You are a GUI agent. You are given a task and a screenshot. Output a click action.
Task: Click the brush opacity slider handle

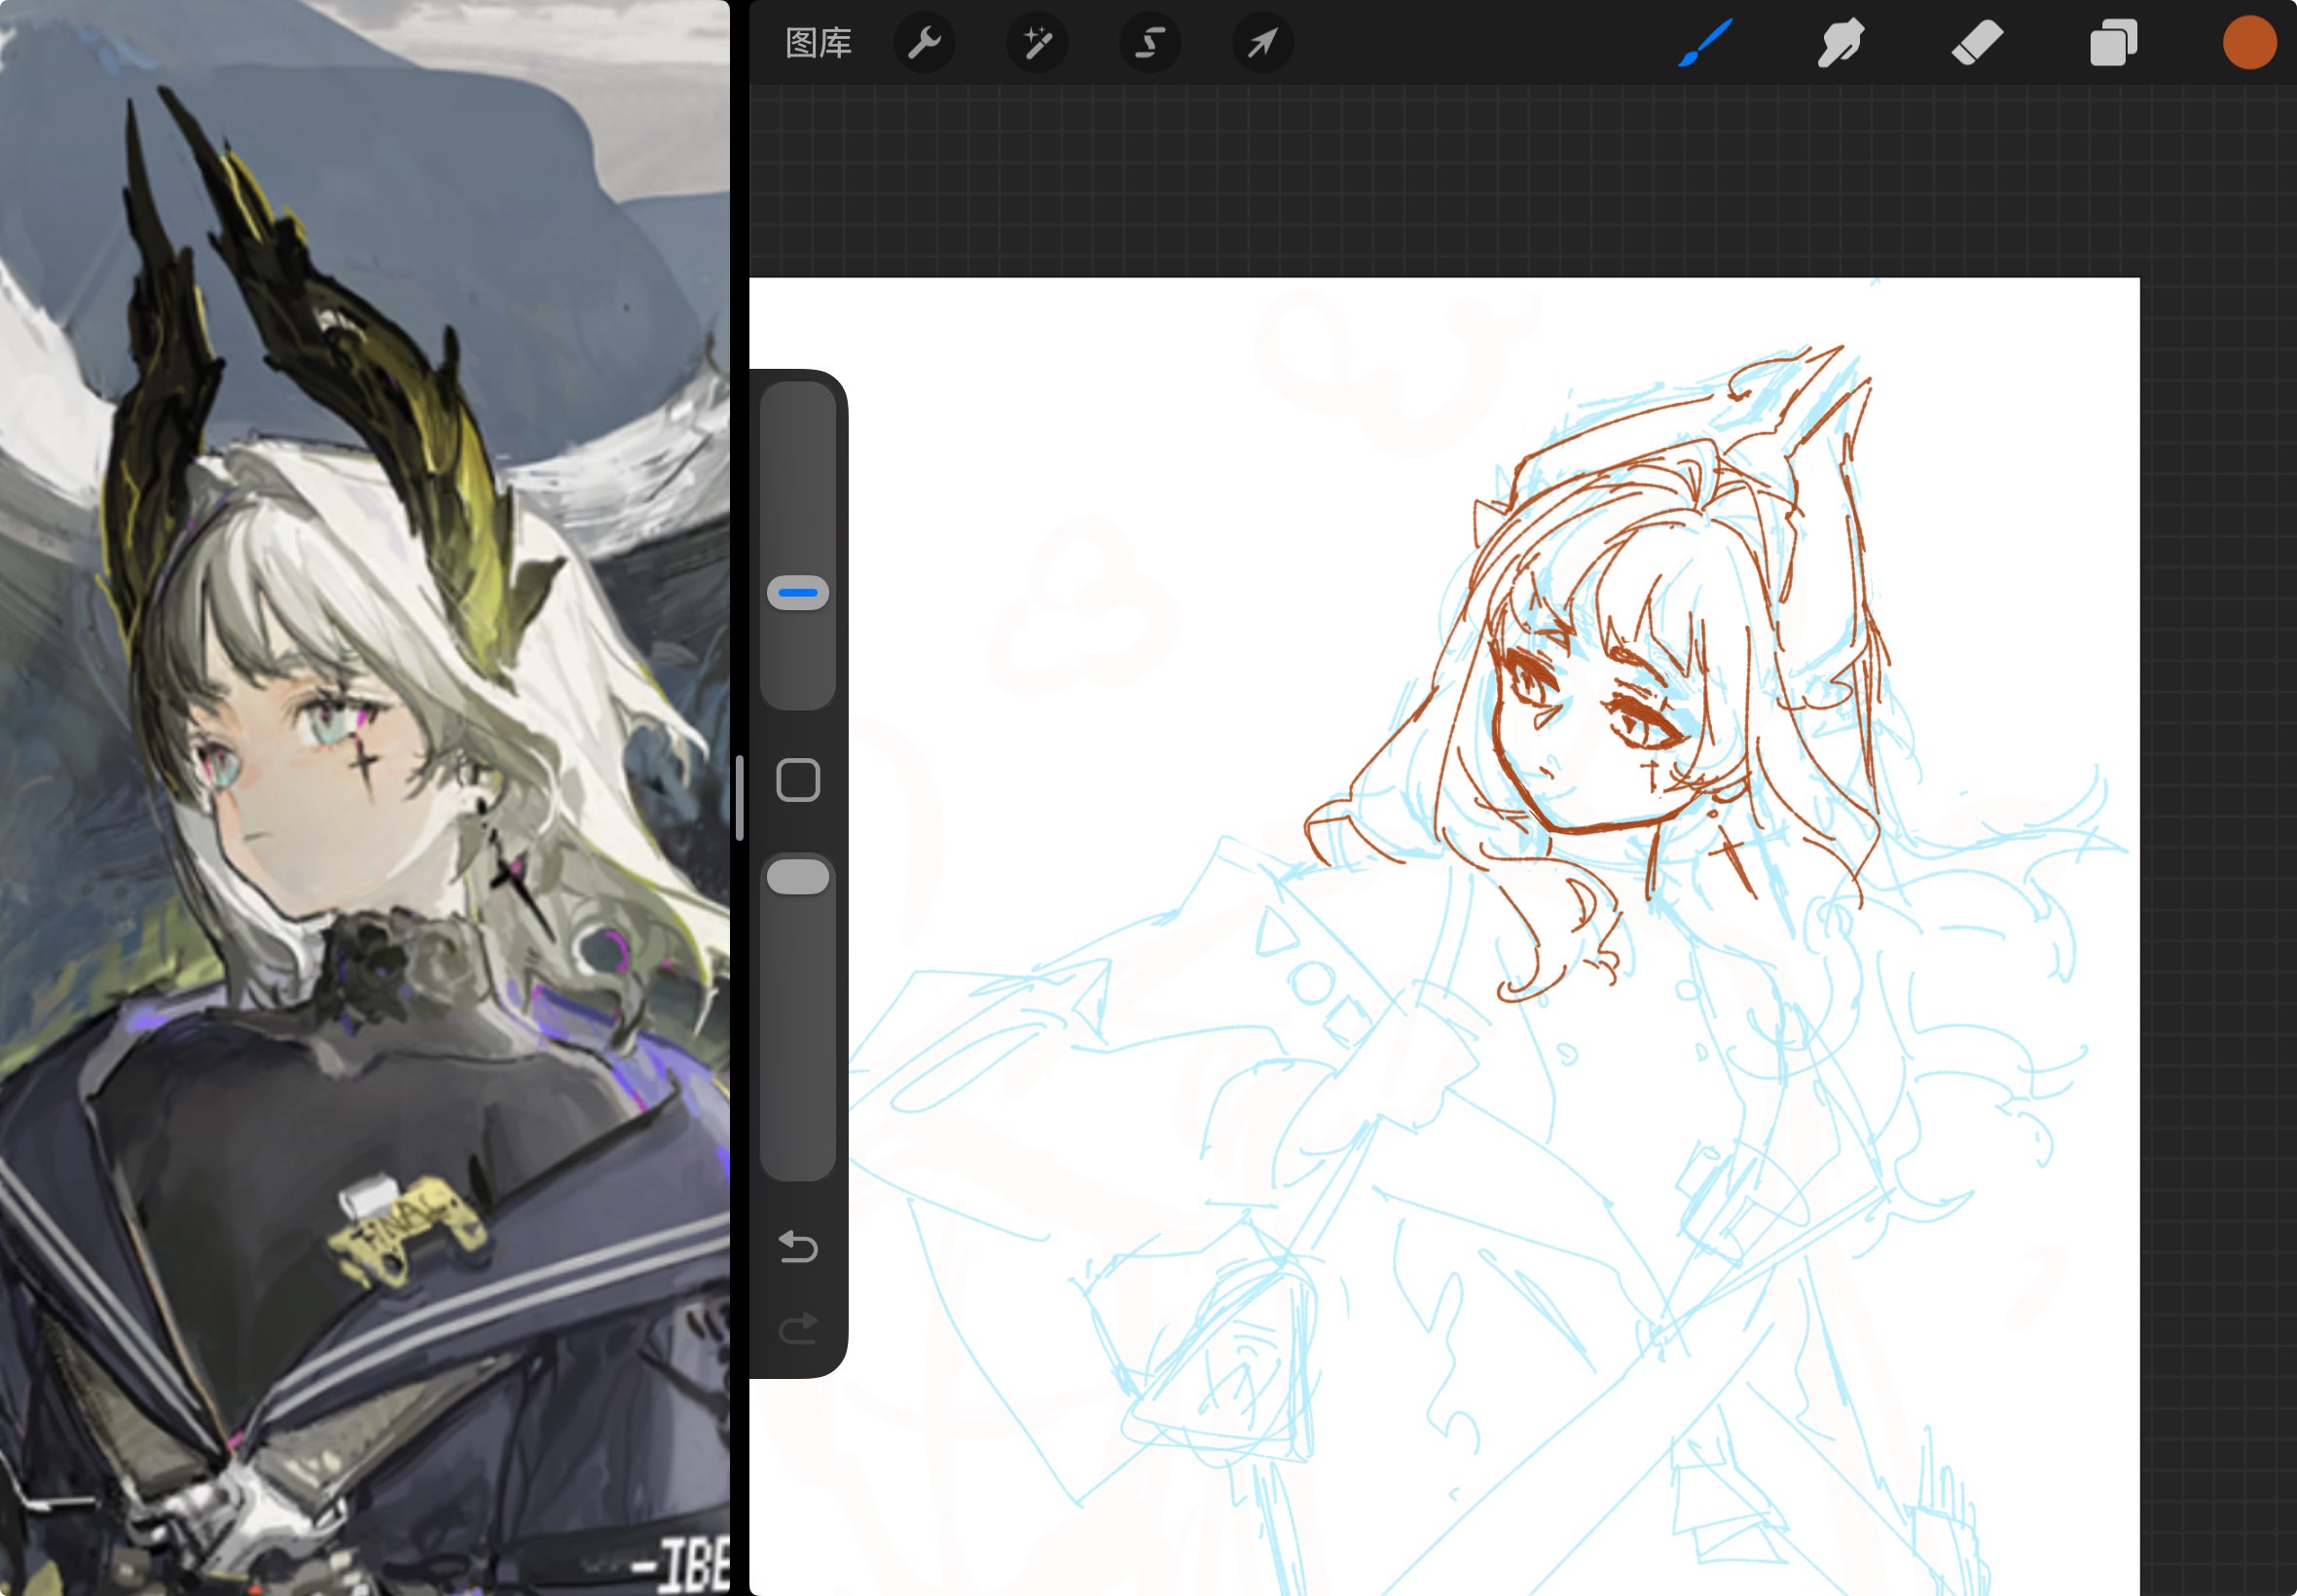tap(798, 877)
